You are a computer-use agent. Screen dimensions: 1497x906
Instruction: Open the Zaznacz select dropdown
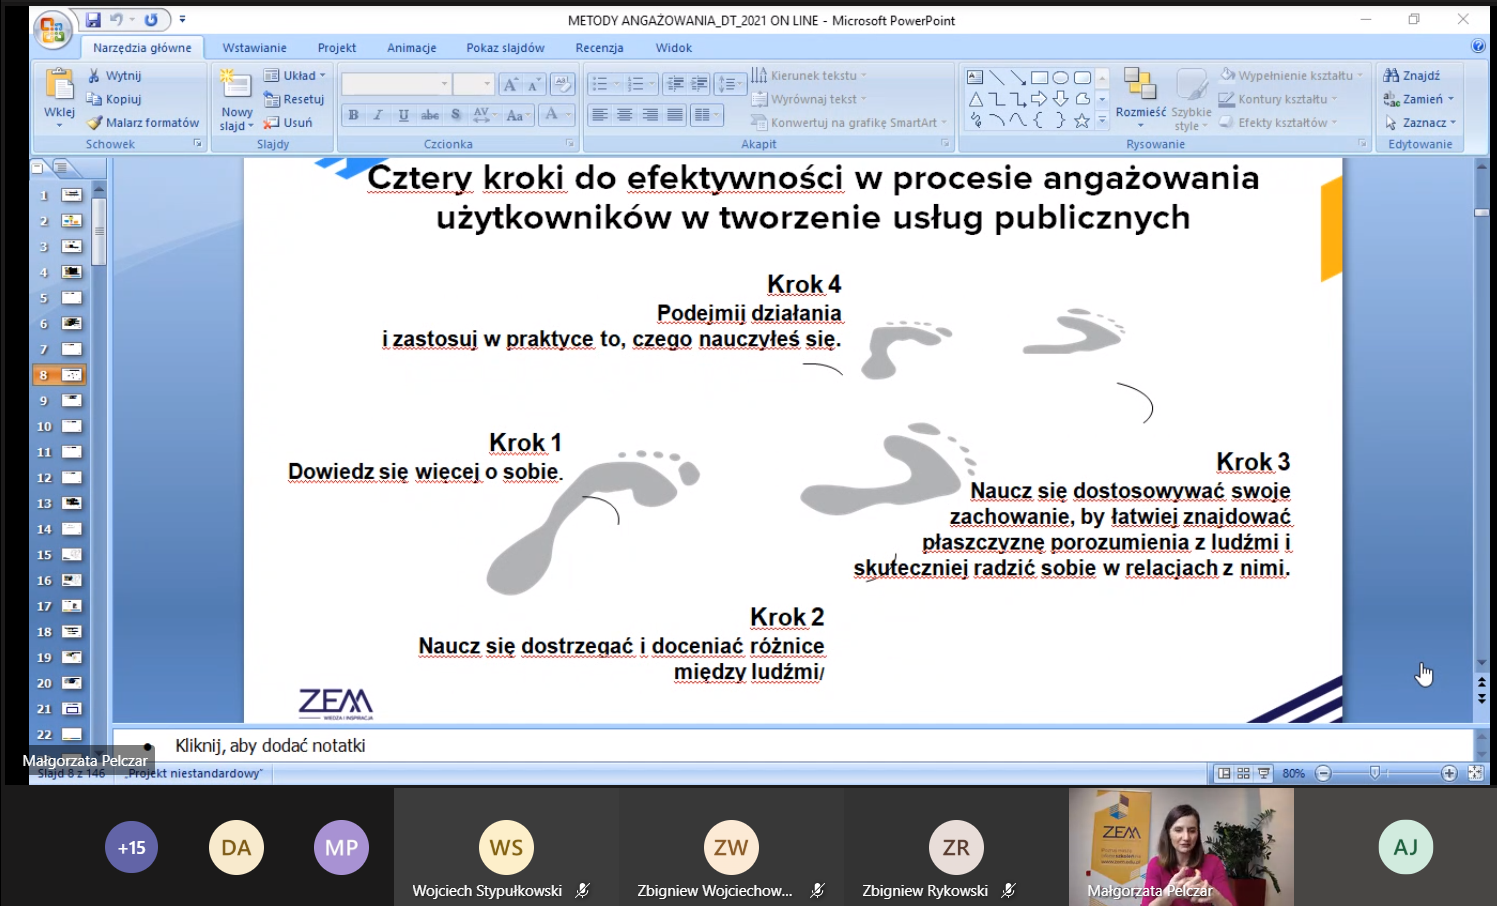tap(1421, 123)
